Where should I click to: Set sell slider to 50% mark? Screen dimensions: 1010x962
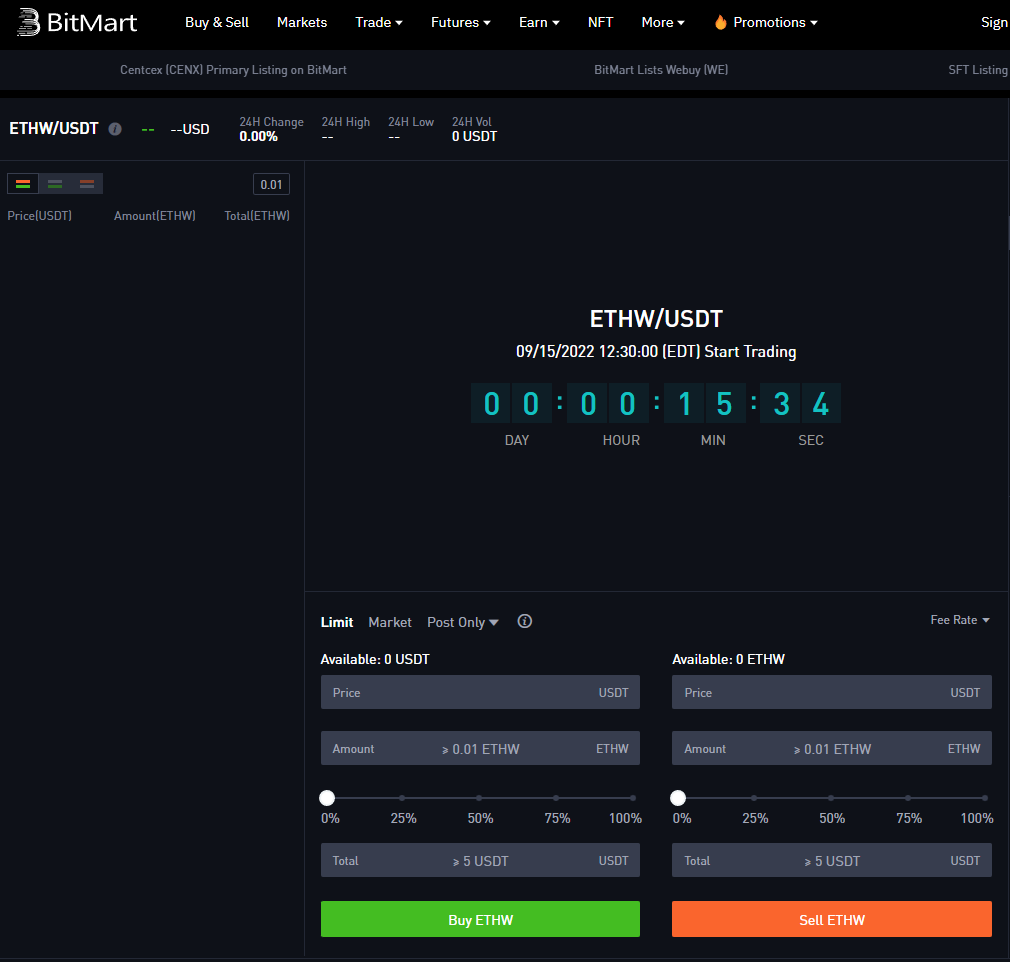[x=831, y=798]
